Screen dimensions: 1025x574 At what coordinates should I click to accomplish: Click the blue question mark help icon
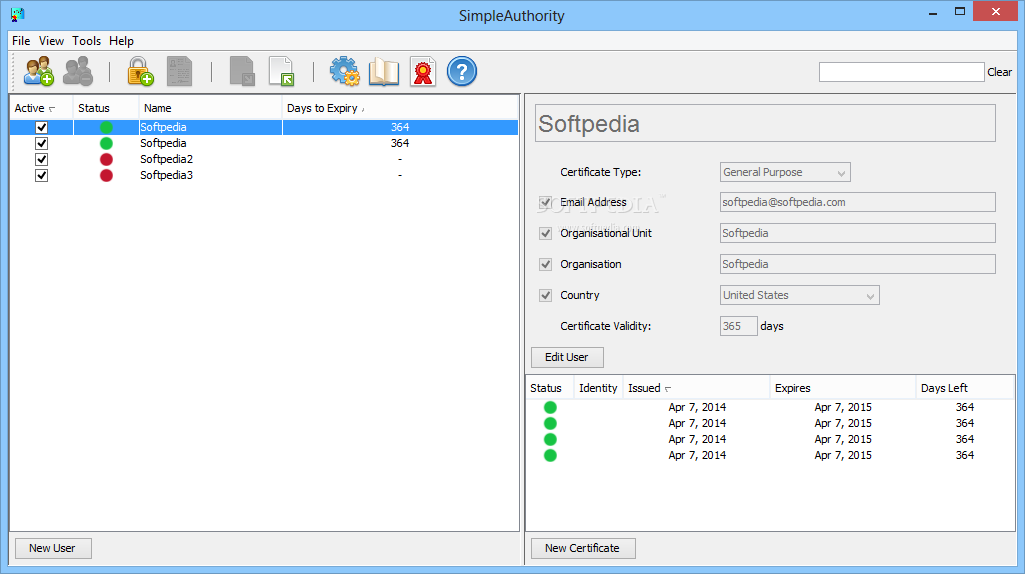click(x=462, y=71)
